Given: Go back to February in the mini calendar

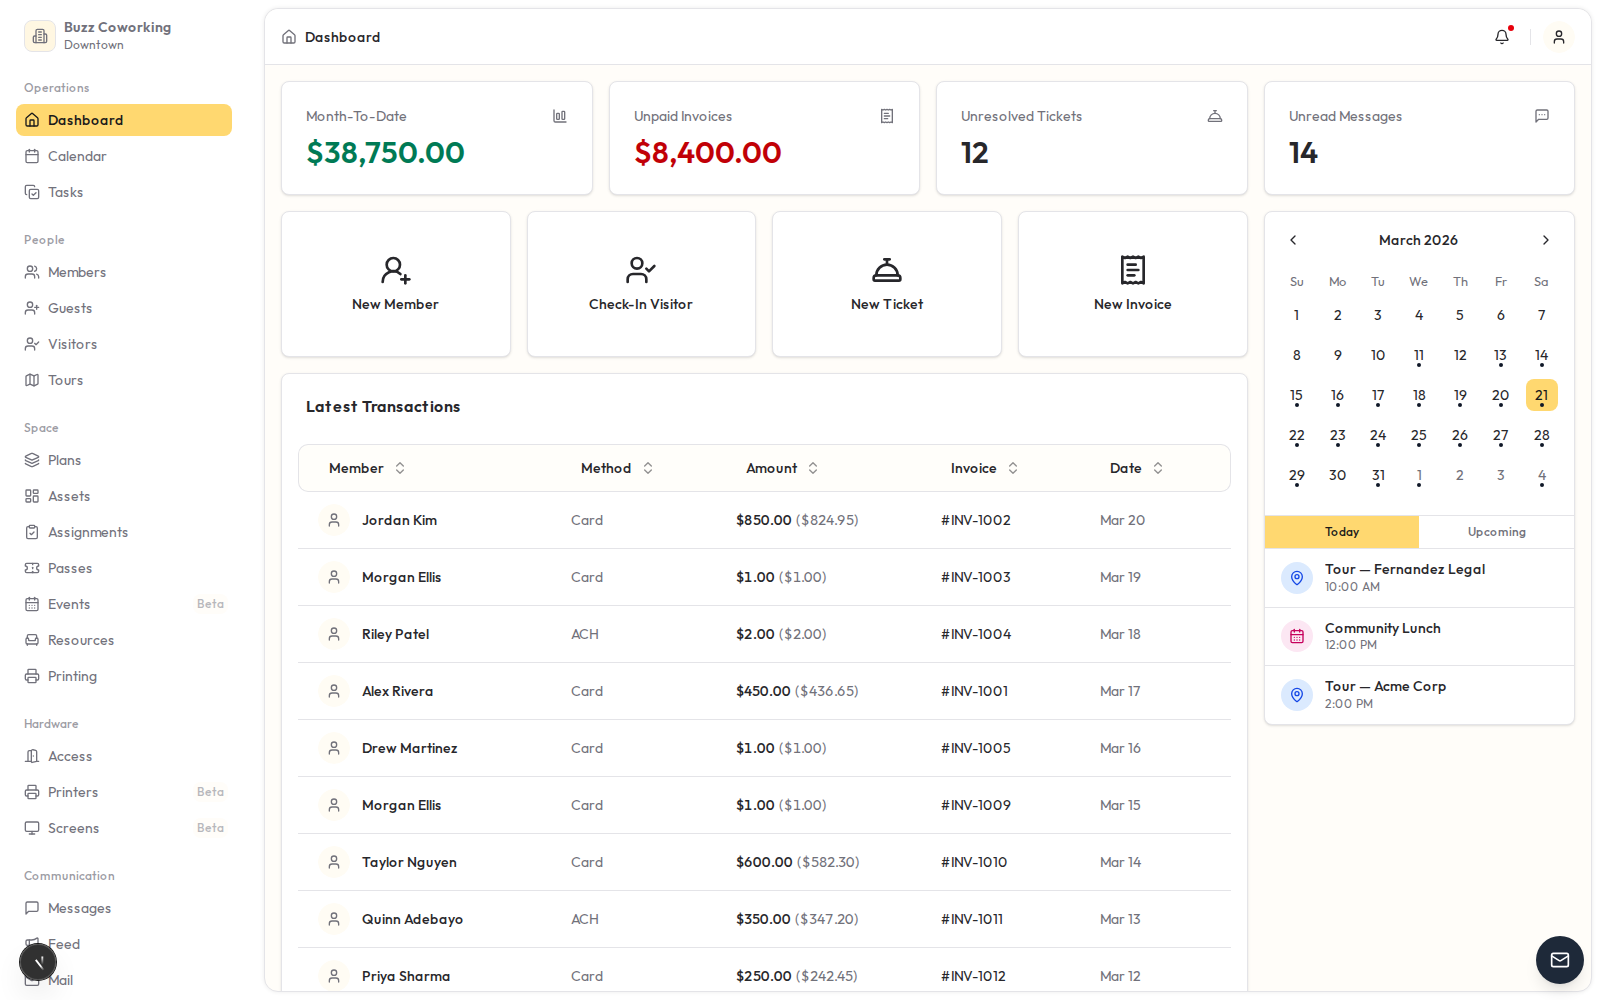Looking at the screenshot, I should [x=1293, y=240].
